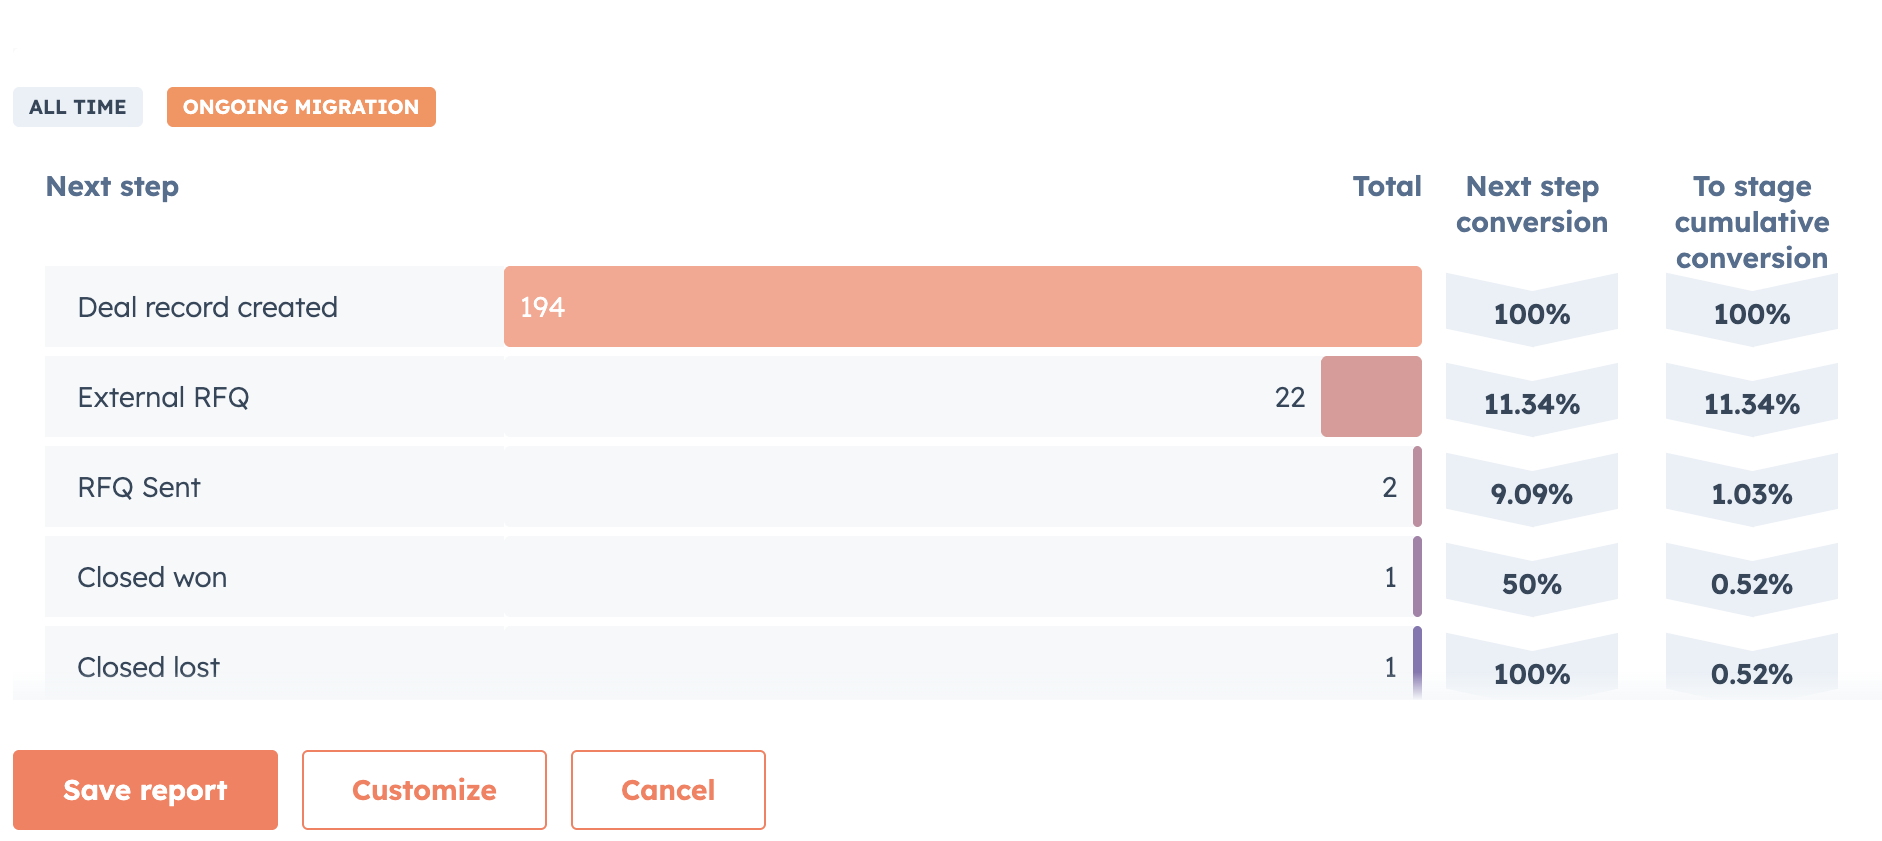Image resolution: width=1882 pixels, height=841 pixels.
Task: Select the 1.03% cumulative conversion badge
Action: pyautogui.click(x=1751, y=493)
